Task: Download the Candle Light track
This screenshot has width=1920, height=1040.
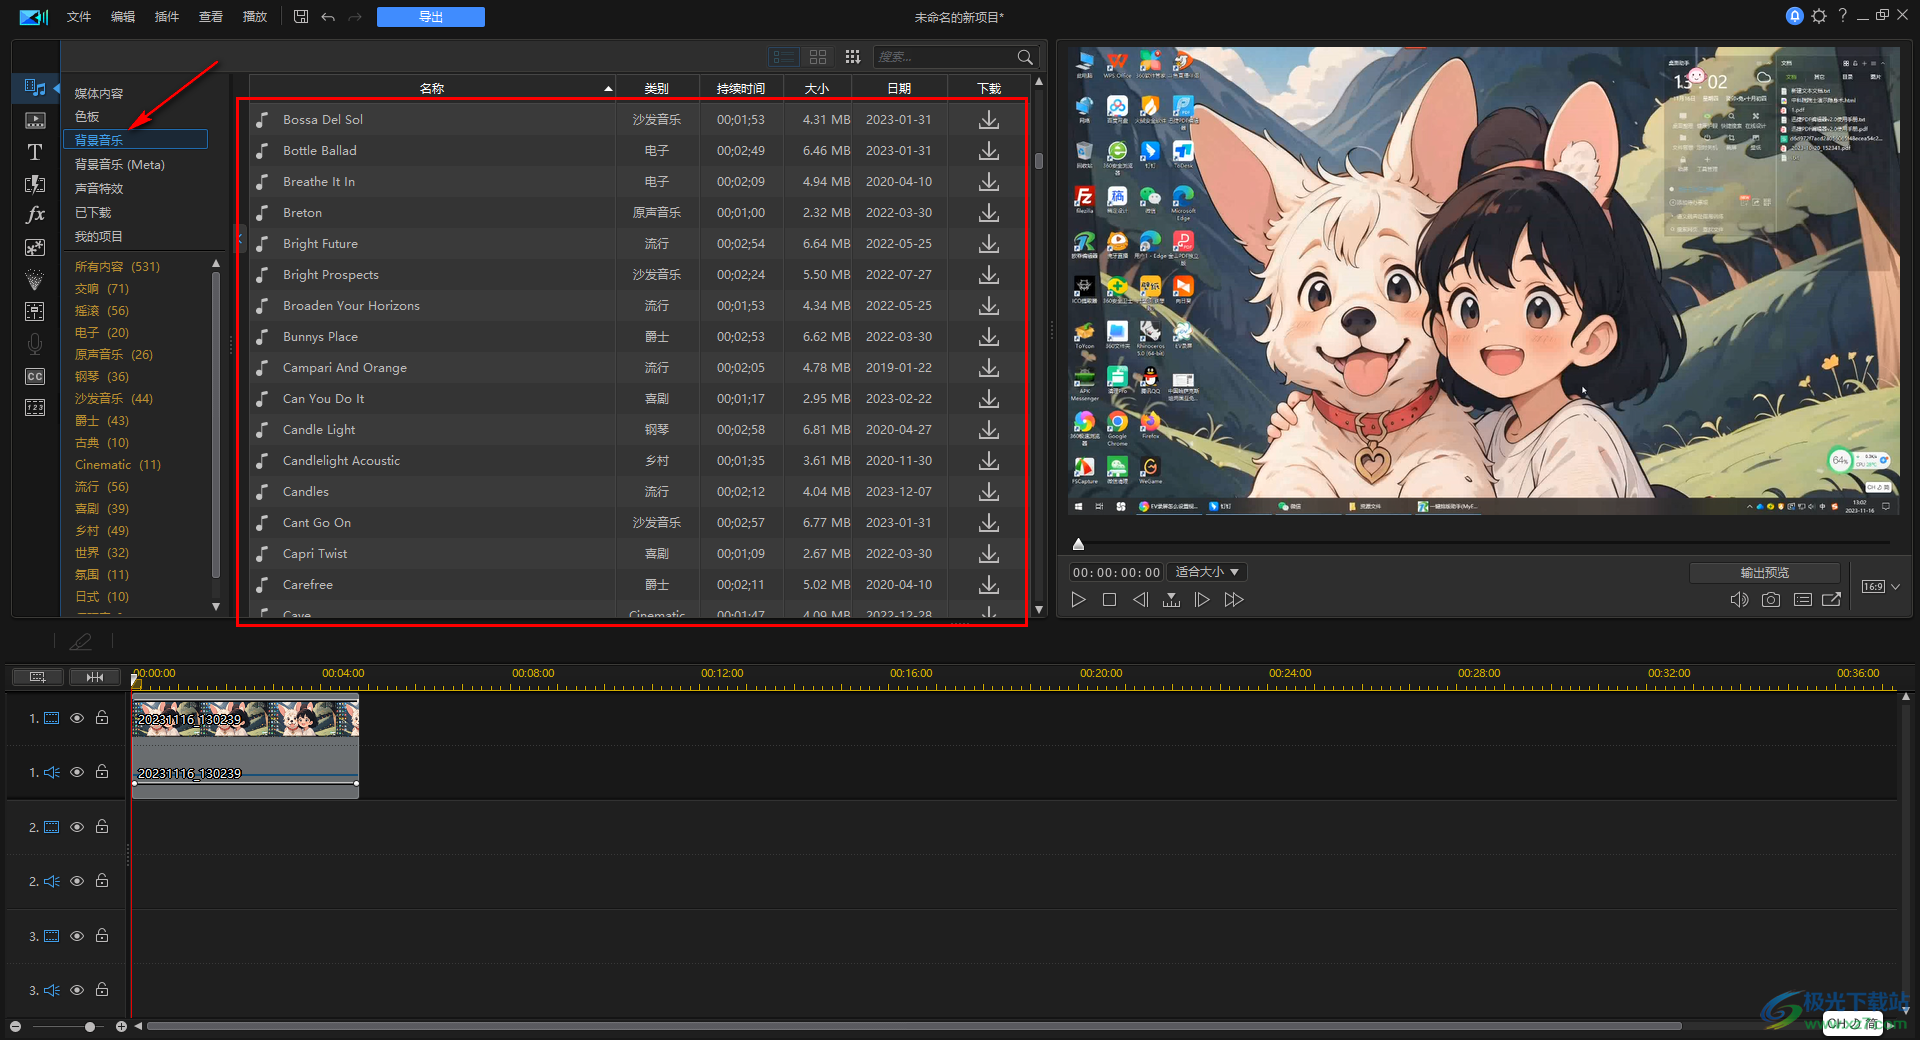Action: (989, 429)
